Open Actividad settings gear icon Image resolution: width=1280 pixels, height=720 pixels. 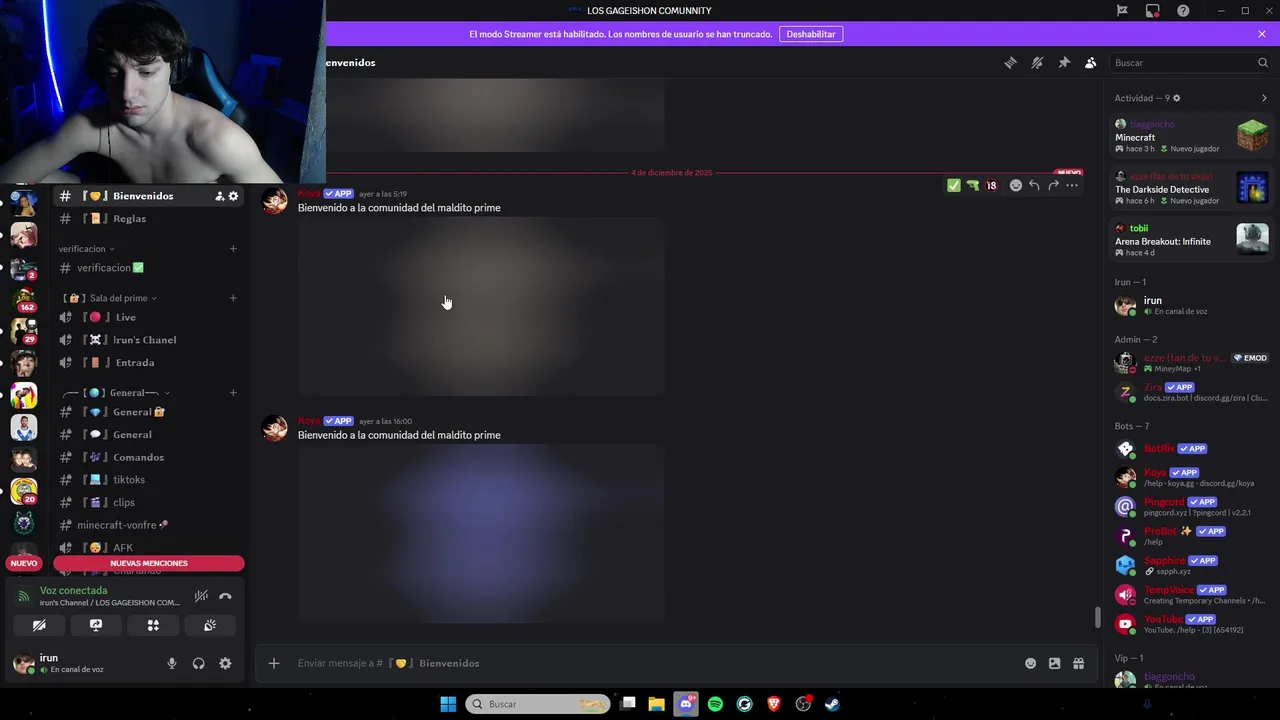(x=1176, y=98)
